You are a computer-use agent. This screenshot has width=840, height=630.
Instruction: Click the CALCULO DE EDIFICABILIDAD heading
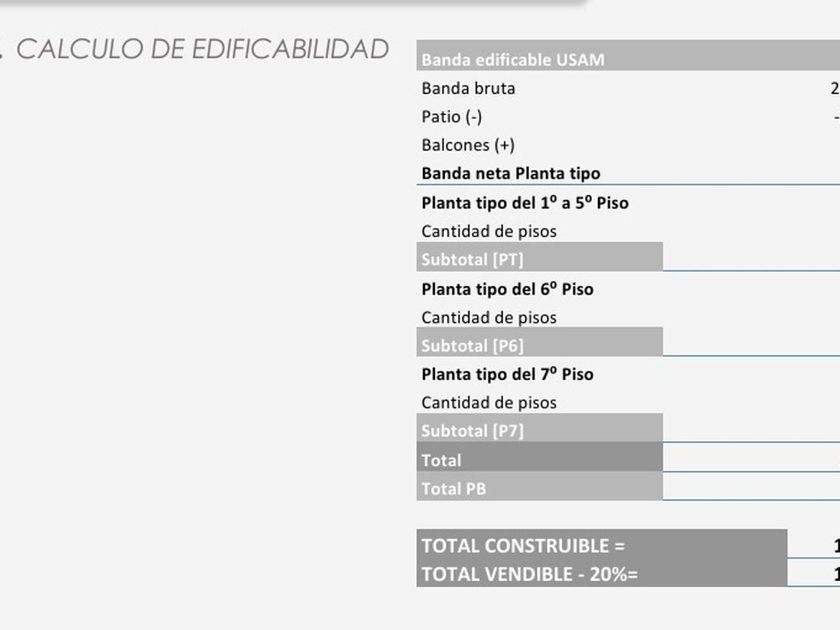(202, 49)
